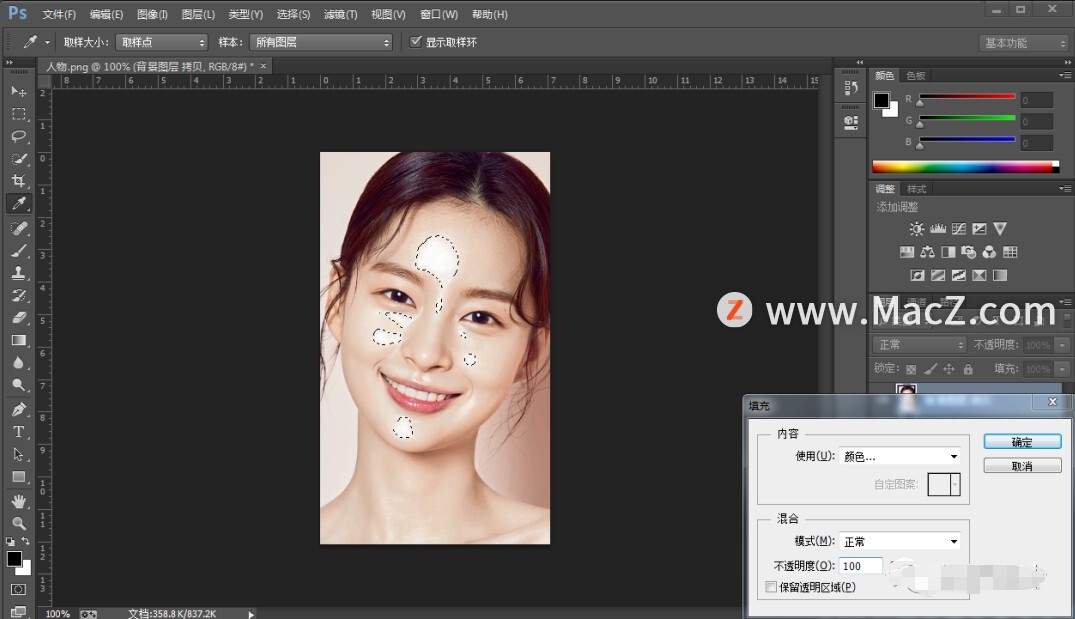Click the 不透明度 input field in Fill dialog
The height and width of the screenshot is (619, 1075).
pos(860,566)
